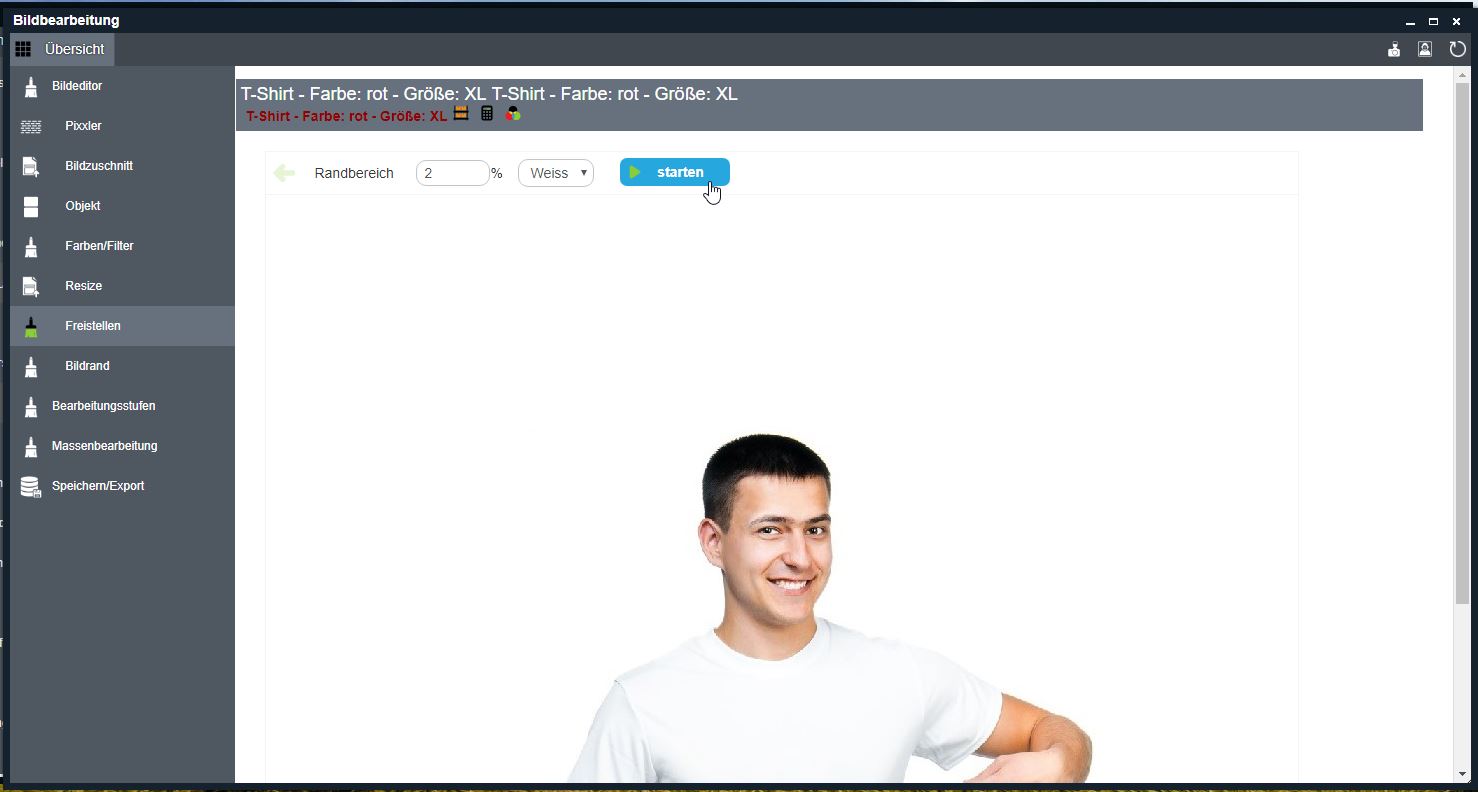This screenshot has height=792, width=1478.
Task: Open the Bildeditor brush icon entry
Action: point(31,86)
